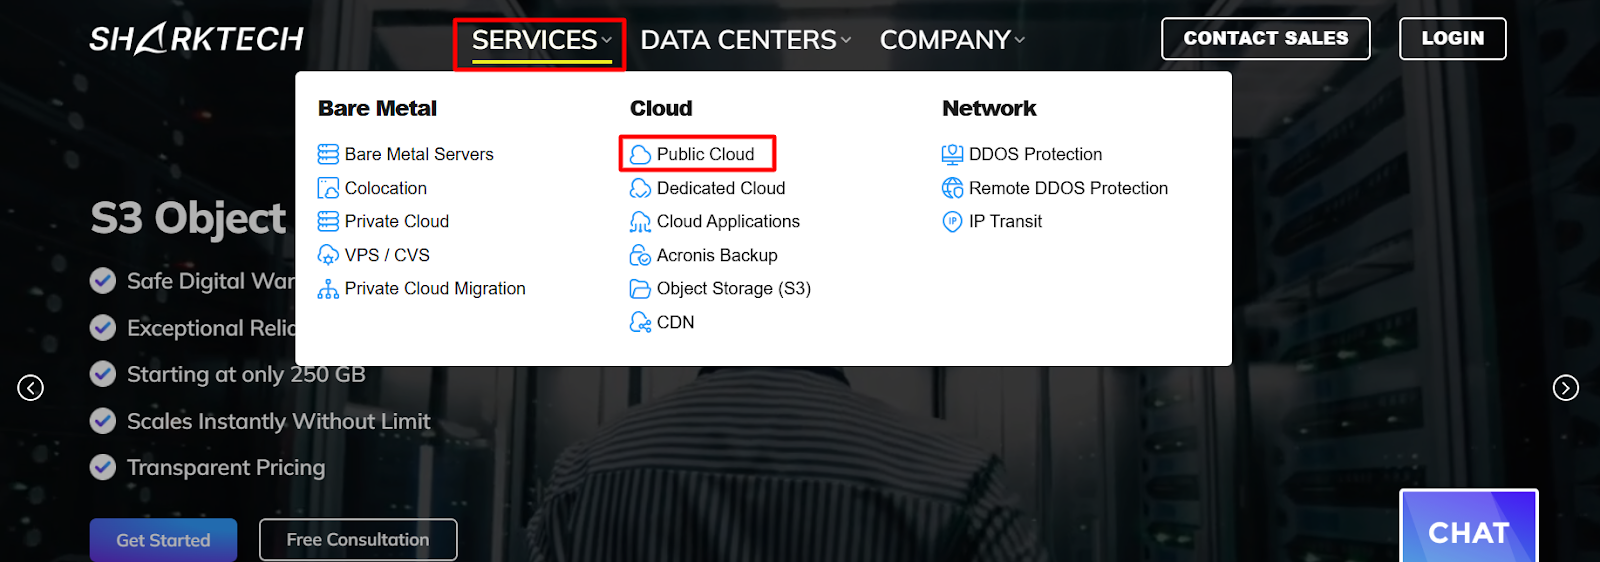1600x562 pixels.
Task: Select Public Cloud from Cloud menu
Action: [705, 154]
